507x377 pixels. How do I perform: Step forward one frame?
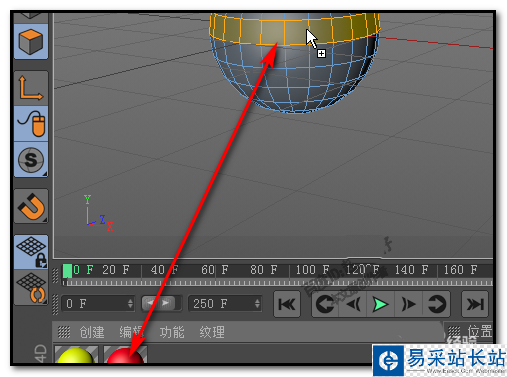(x=409, y=304)
